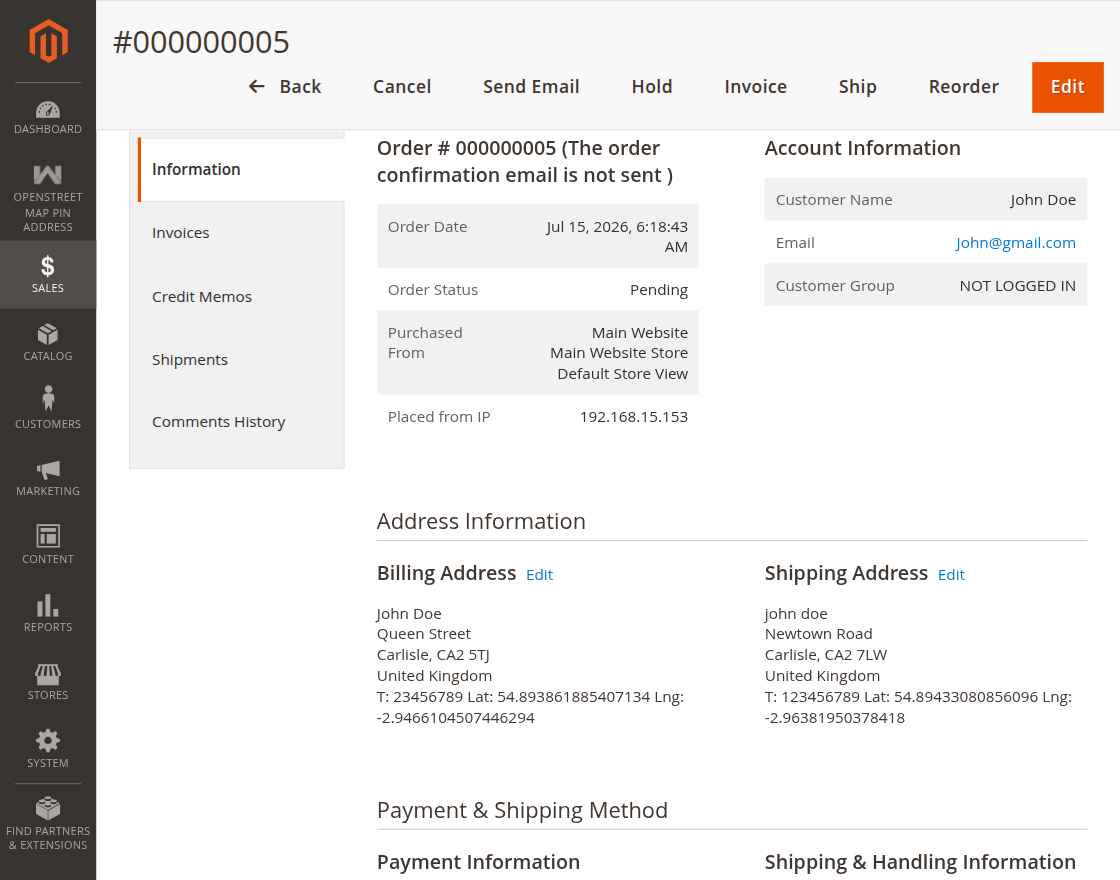Open the Content layout icon

click(48, 536)
